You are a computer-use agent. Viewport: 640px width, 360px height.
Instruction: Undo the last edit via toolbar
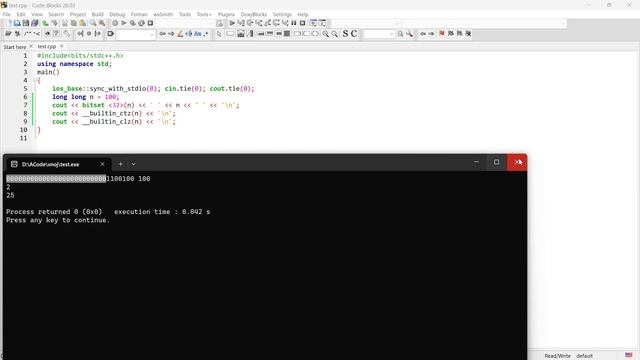(x=45, y=23)
